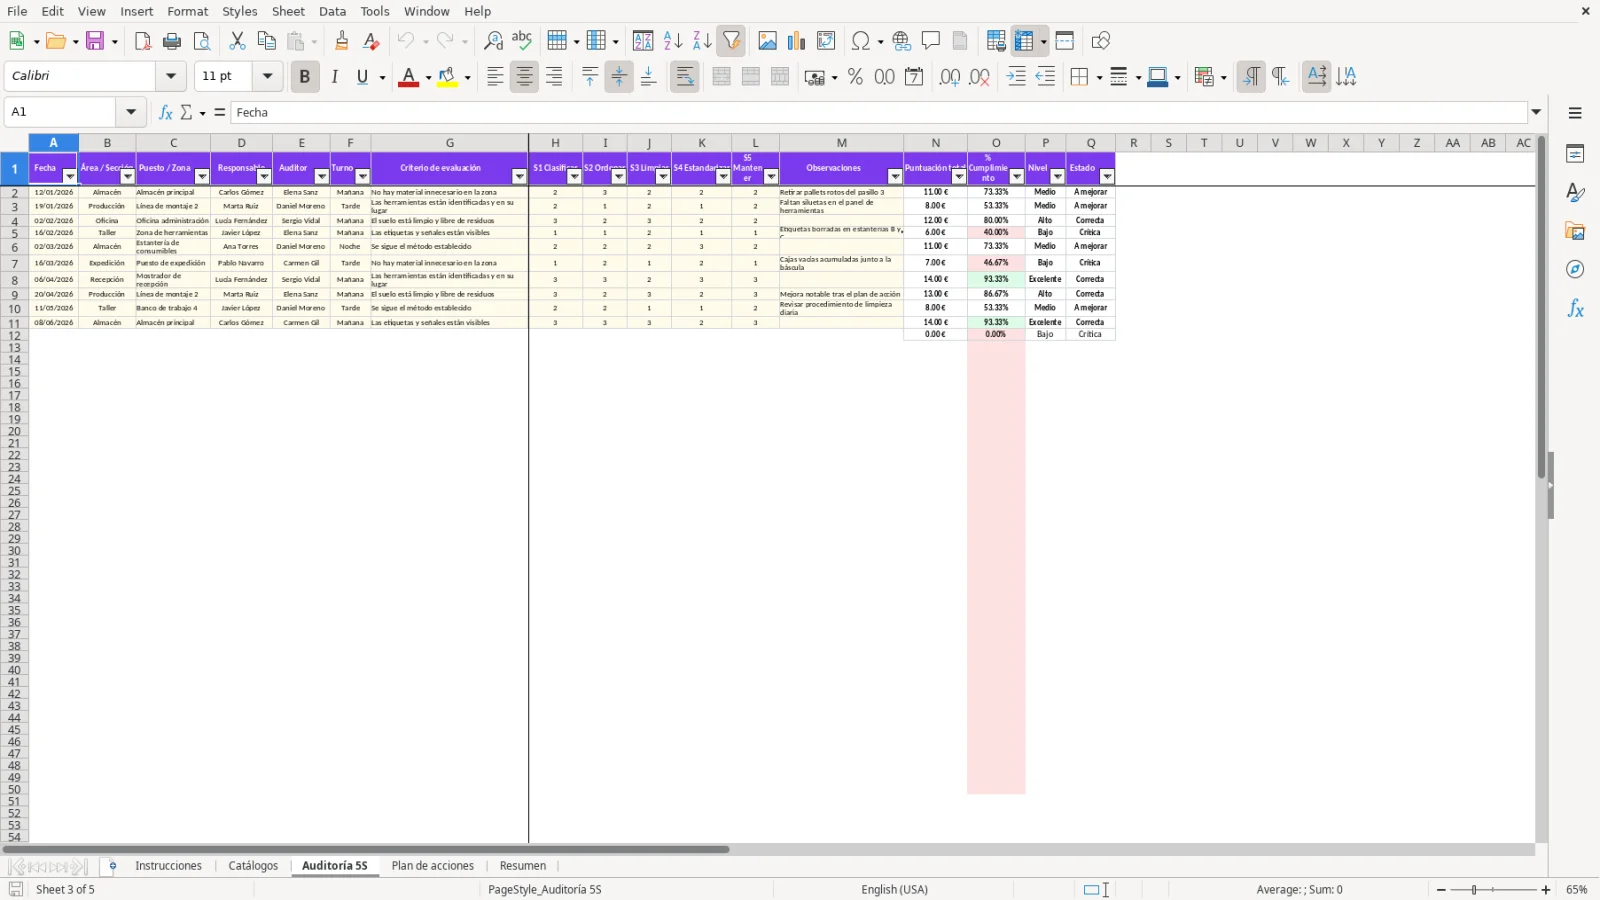Viewport: 1600px width, 900px height.
Task: Toggle Center Horizontally alignment
Action: pyautogui.click(x=524, y=77)
